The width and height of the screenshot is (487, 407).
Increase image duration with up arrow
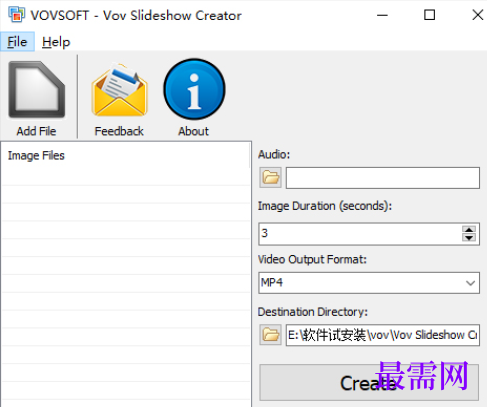469,230
